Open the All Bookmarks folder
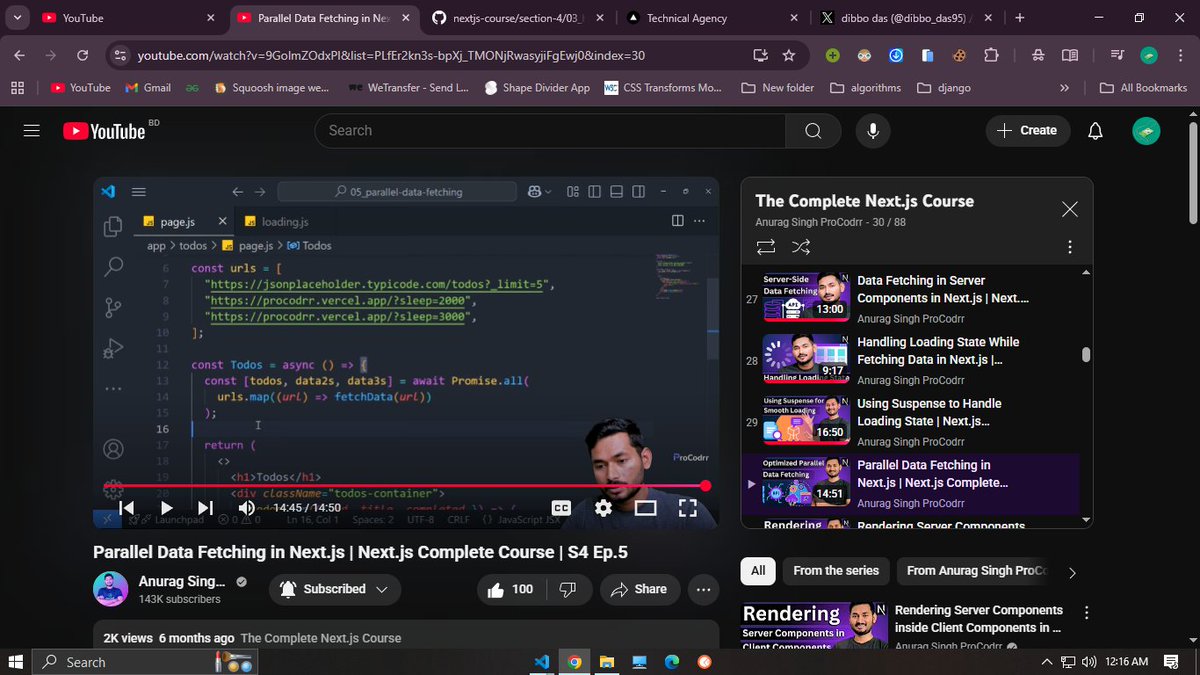Screen dimensions: 1200x675 click(1143, 88)
